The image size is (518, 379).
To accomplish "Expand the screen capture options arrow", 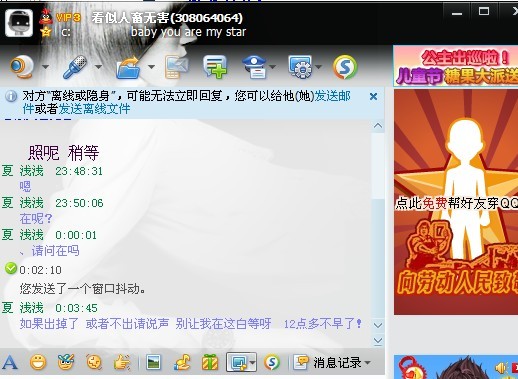I will (x=252, y=363).
